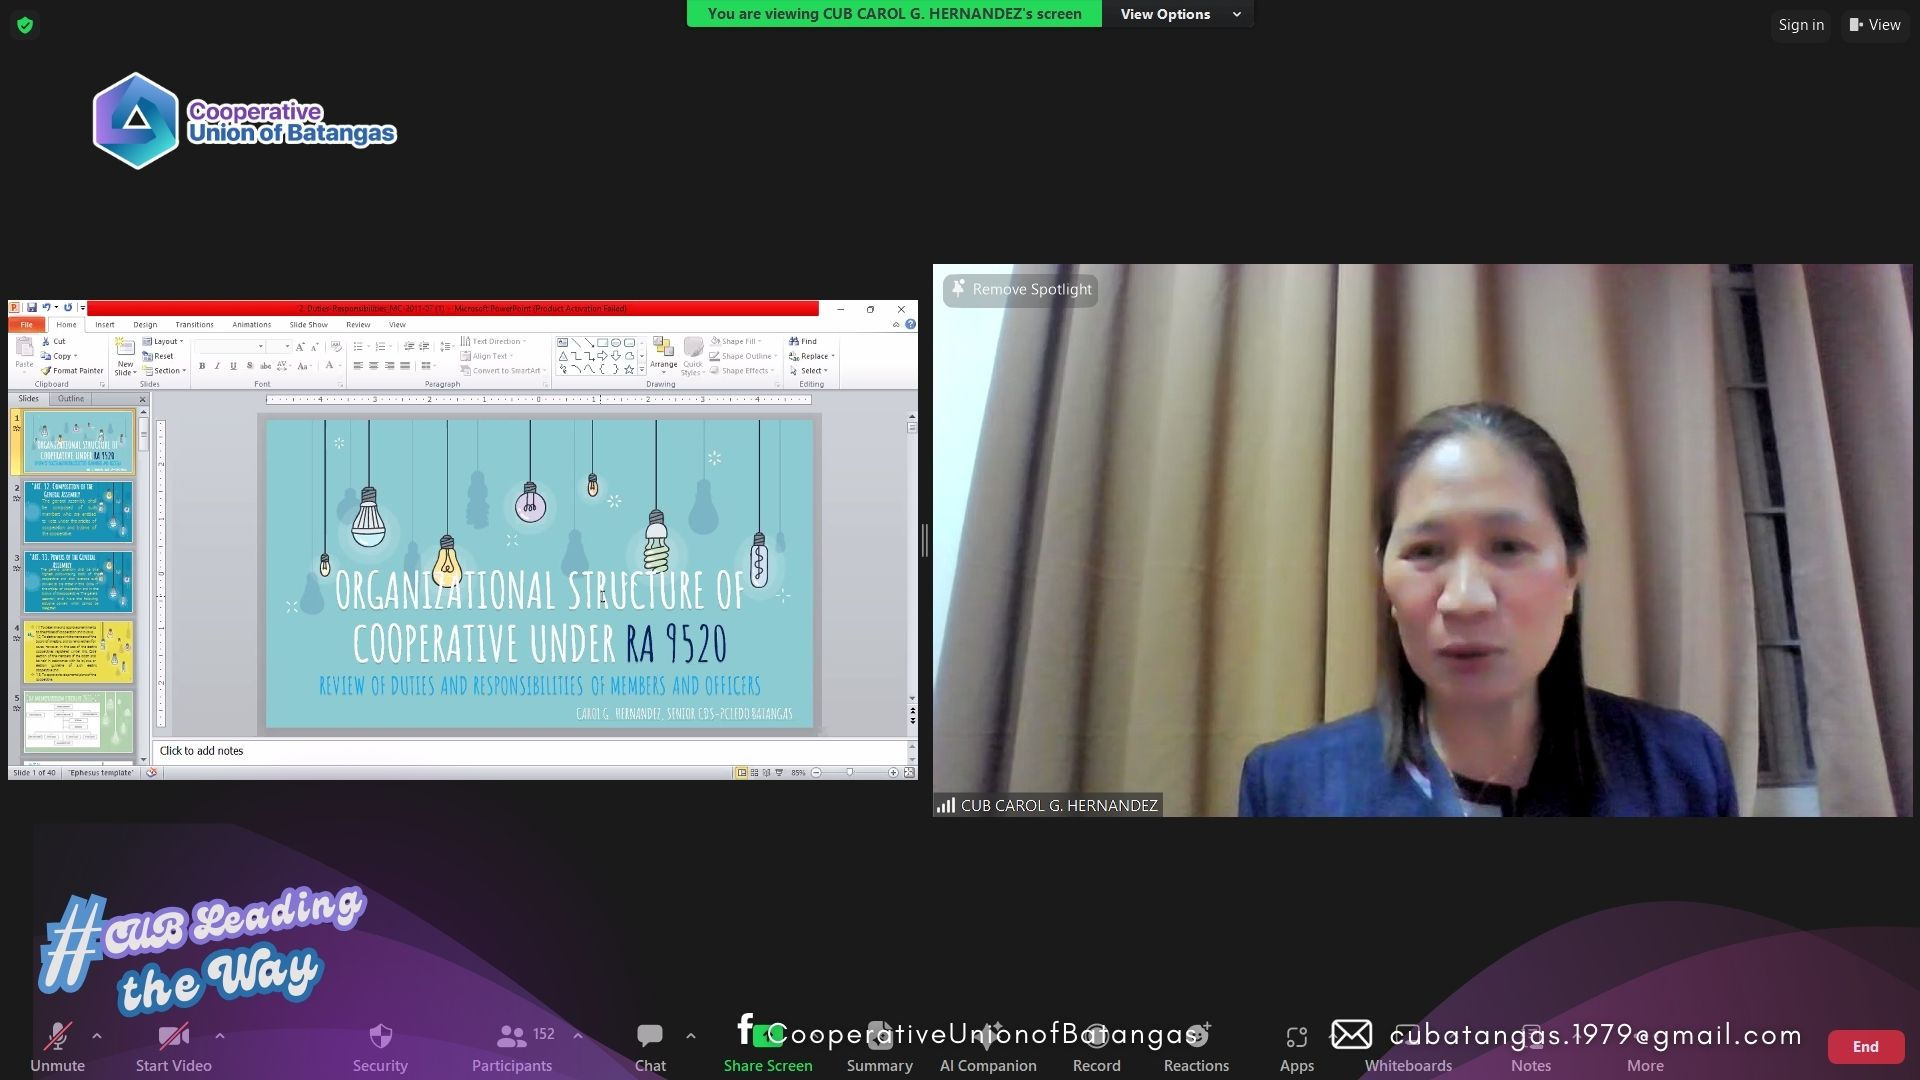Click the Bold formatting icon
Screen dimensions: 1920x1080
(x=202, y=366)
